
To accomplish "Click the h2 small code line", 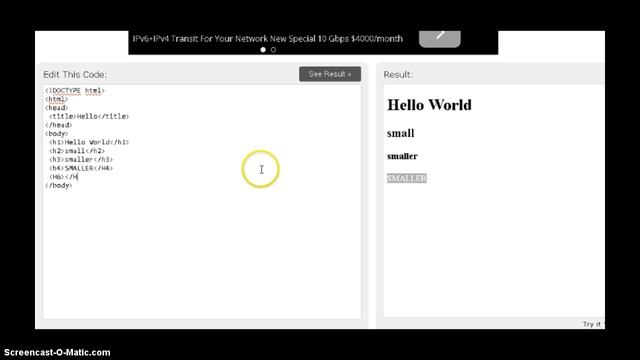I will [77, 151].
